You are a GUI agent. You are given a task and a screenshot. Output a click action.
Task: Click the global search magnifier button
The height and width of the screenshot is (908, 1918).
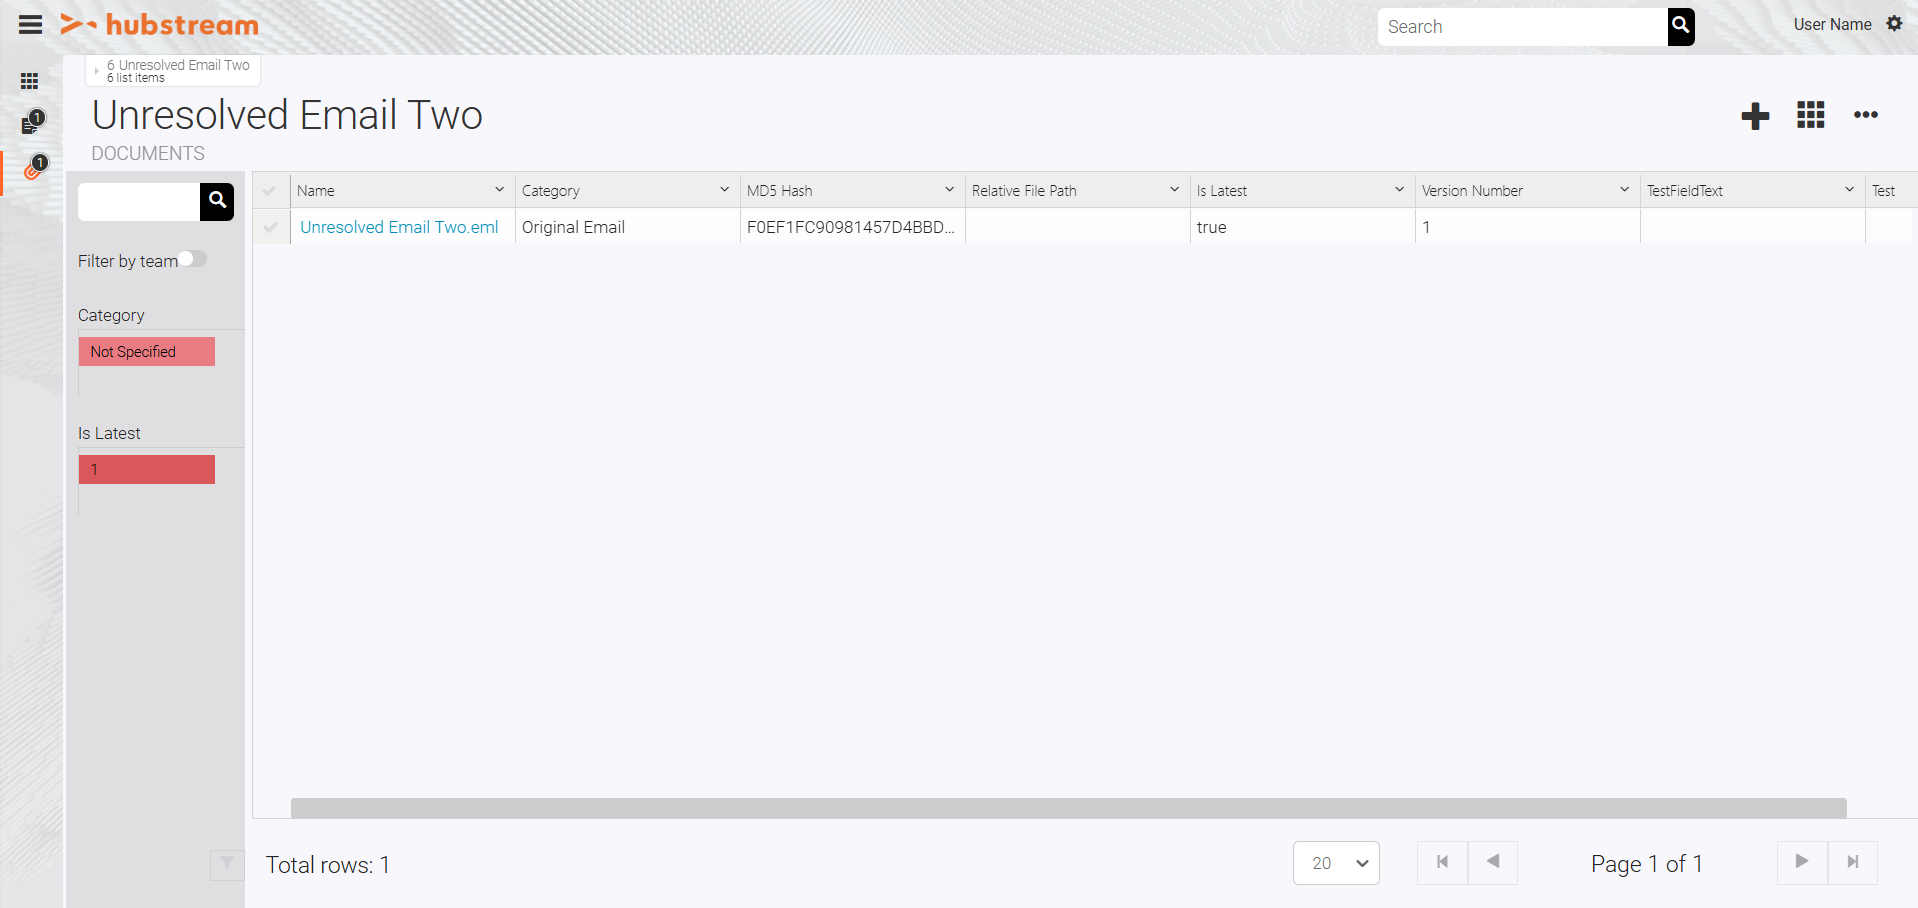1680,26
